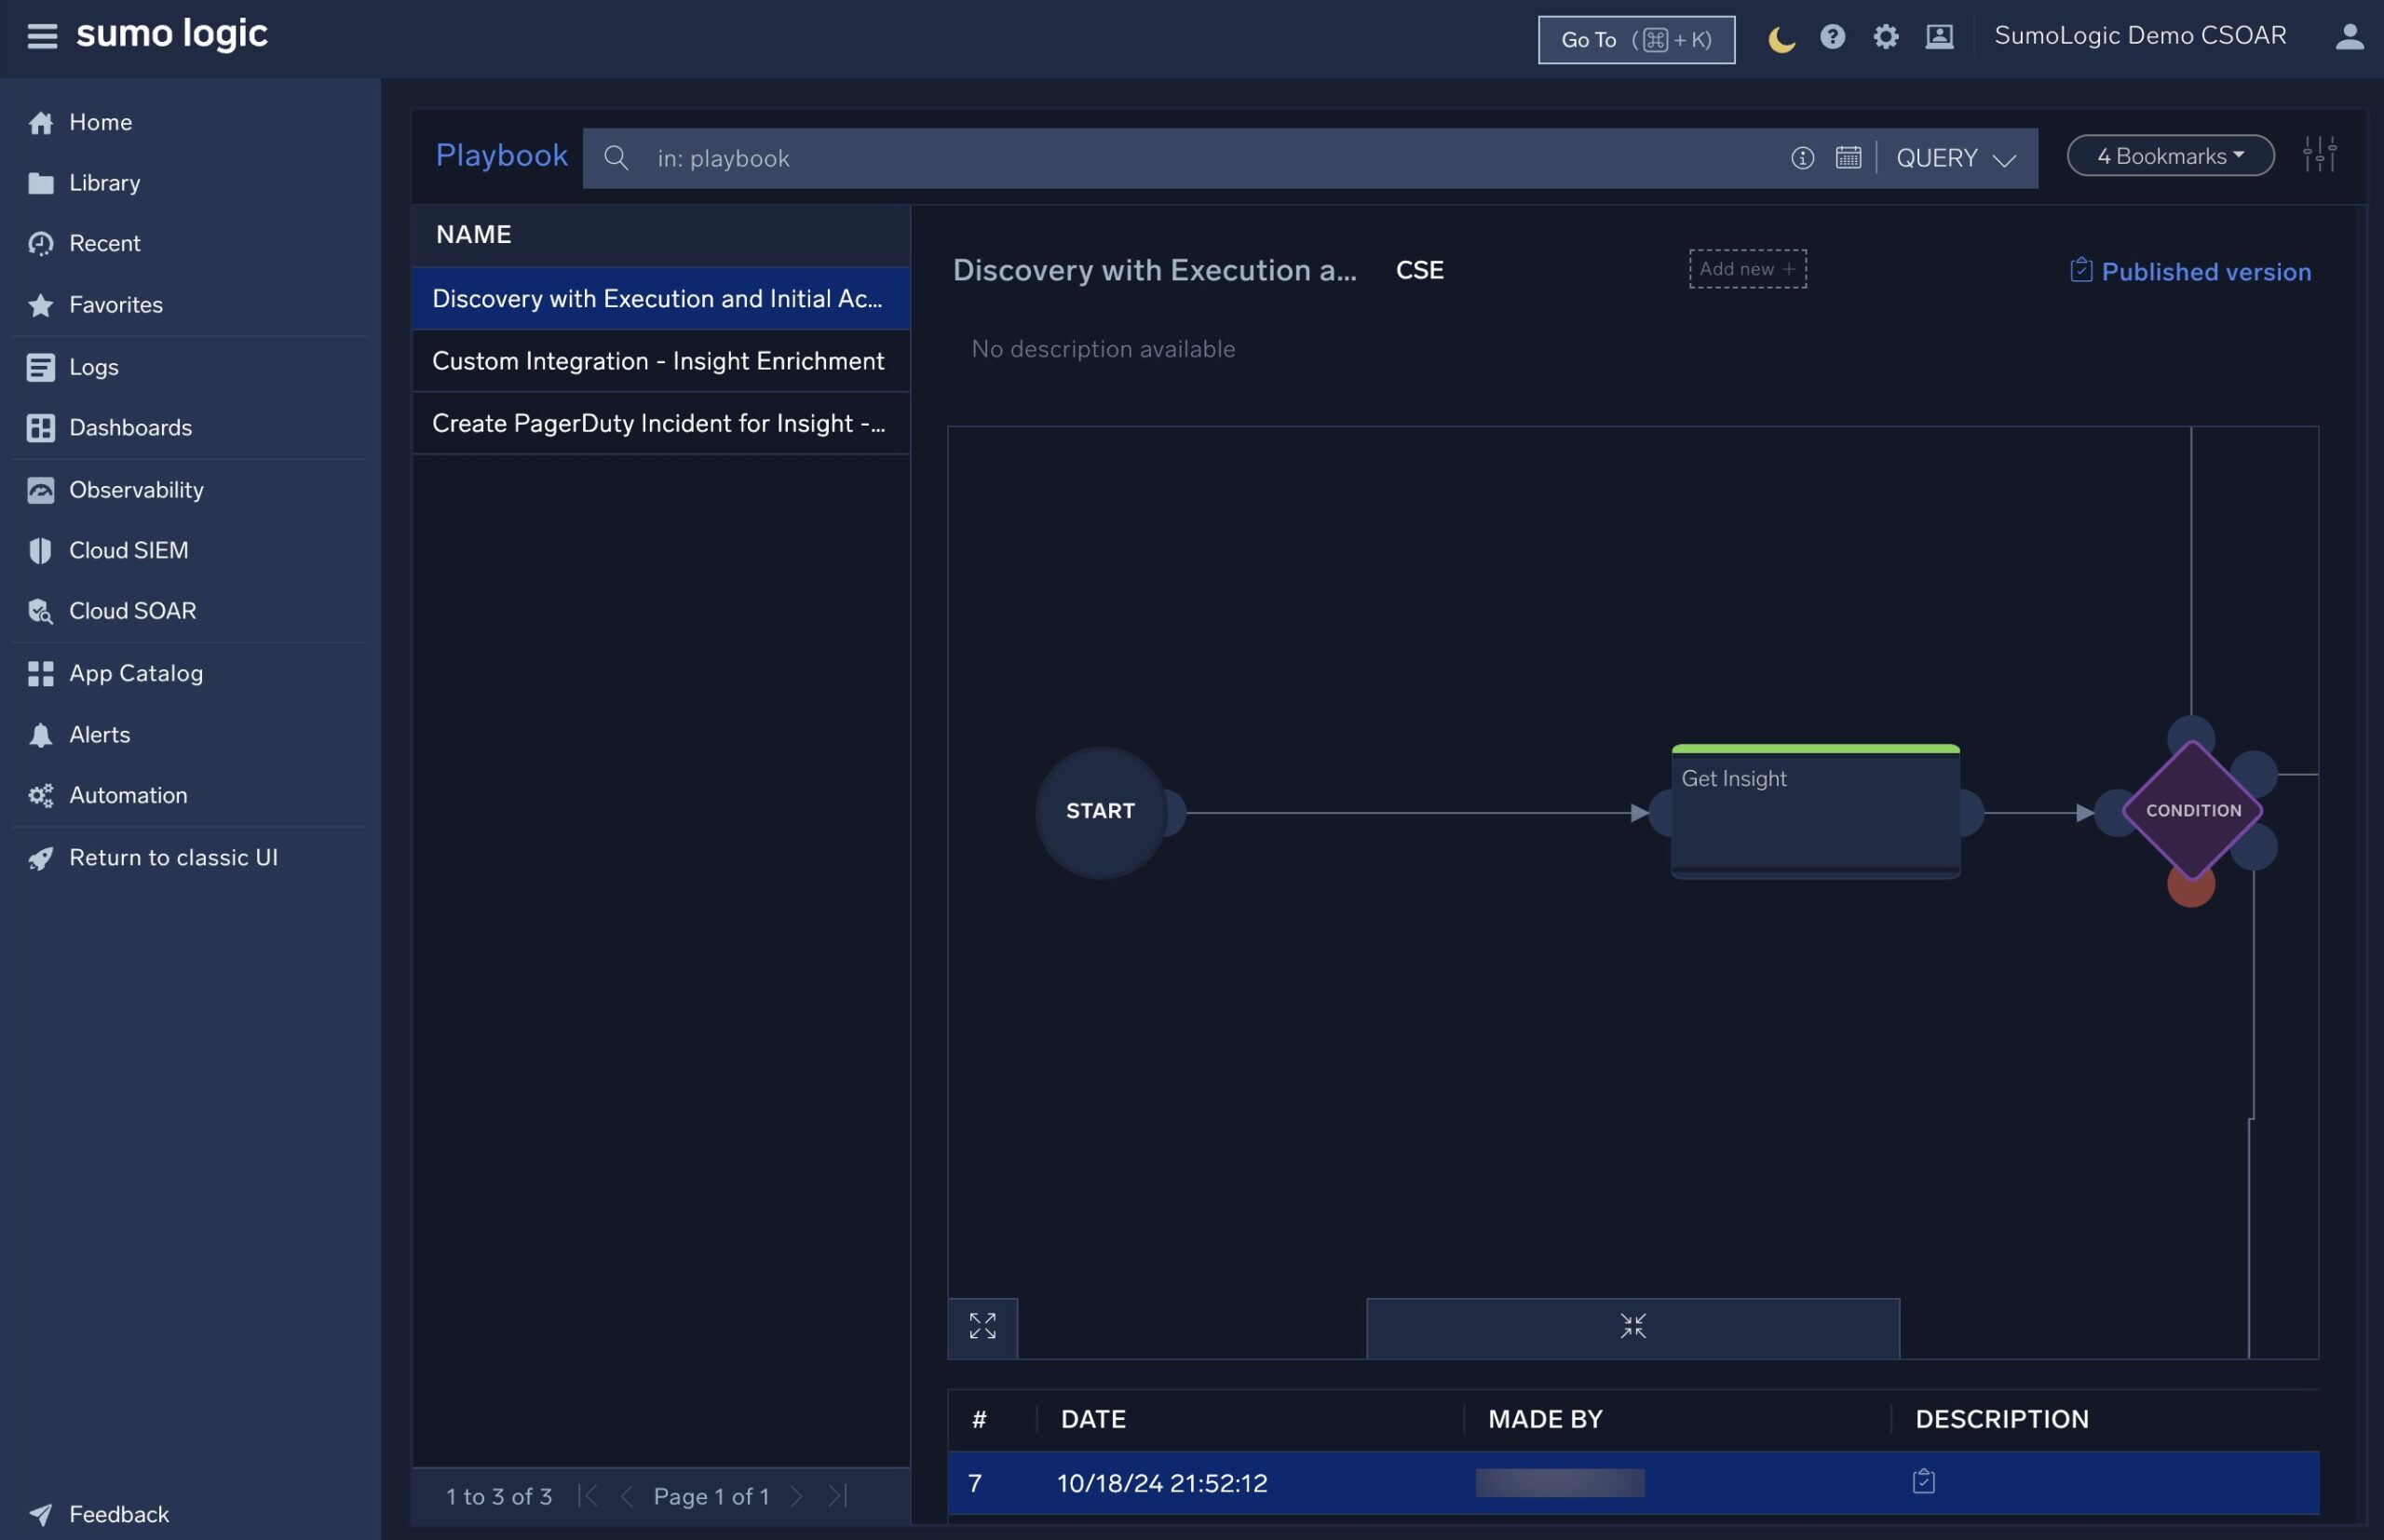Click the CSE tag label
Screen dimensions: 2384x1540
coord(1419,270)
